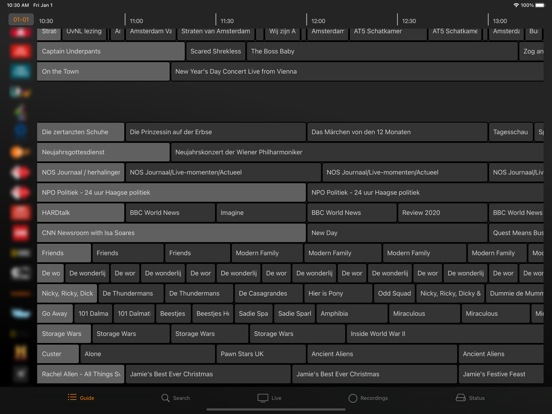Image resolution: width=552 pixels, height=414 pixels.
Task: Select Das Märchen von den 12 Monaten
Action: [397, 132]
